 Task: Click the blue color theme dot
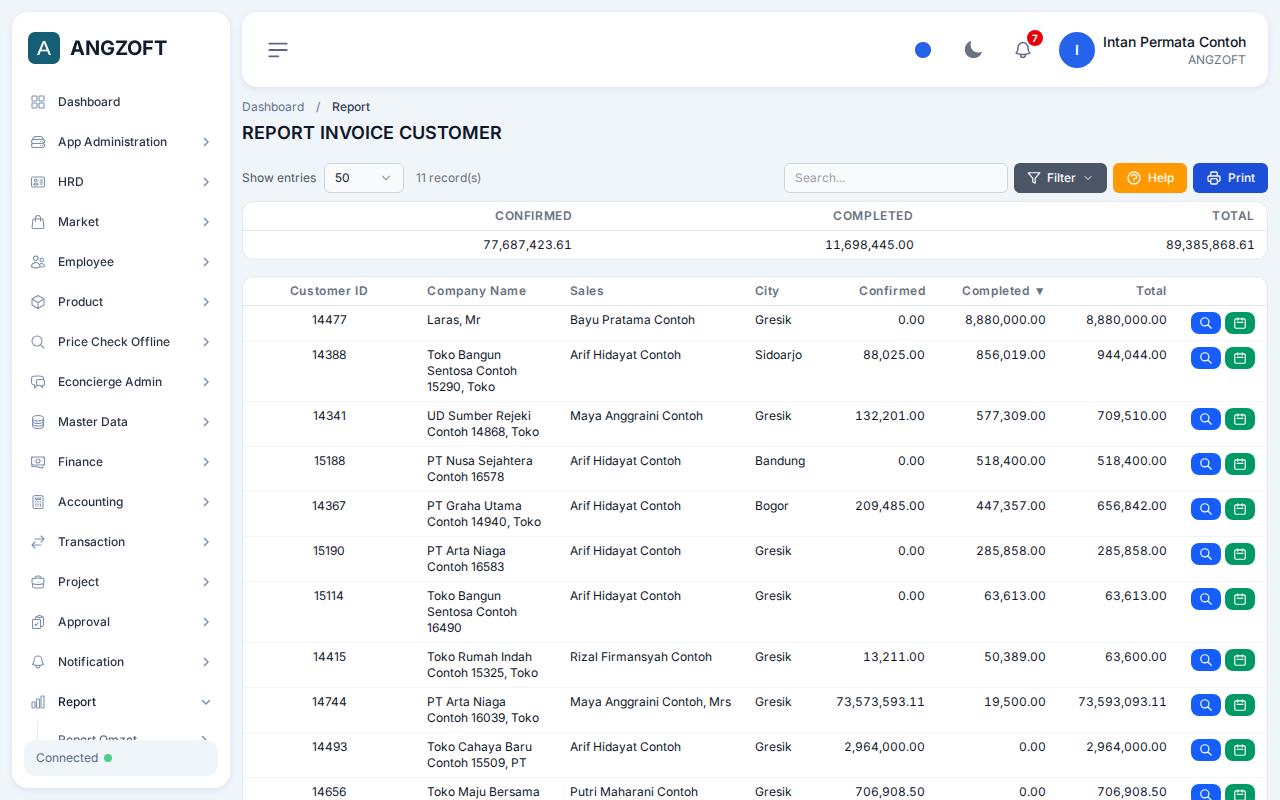coord(923,50)
